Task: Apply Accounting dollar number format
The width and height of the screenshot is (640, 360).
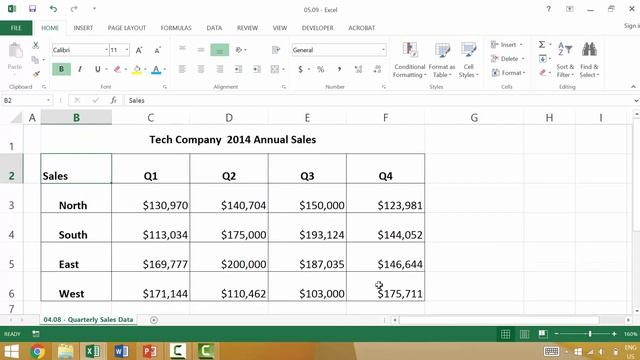Action: (300, 69)
